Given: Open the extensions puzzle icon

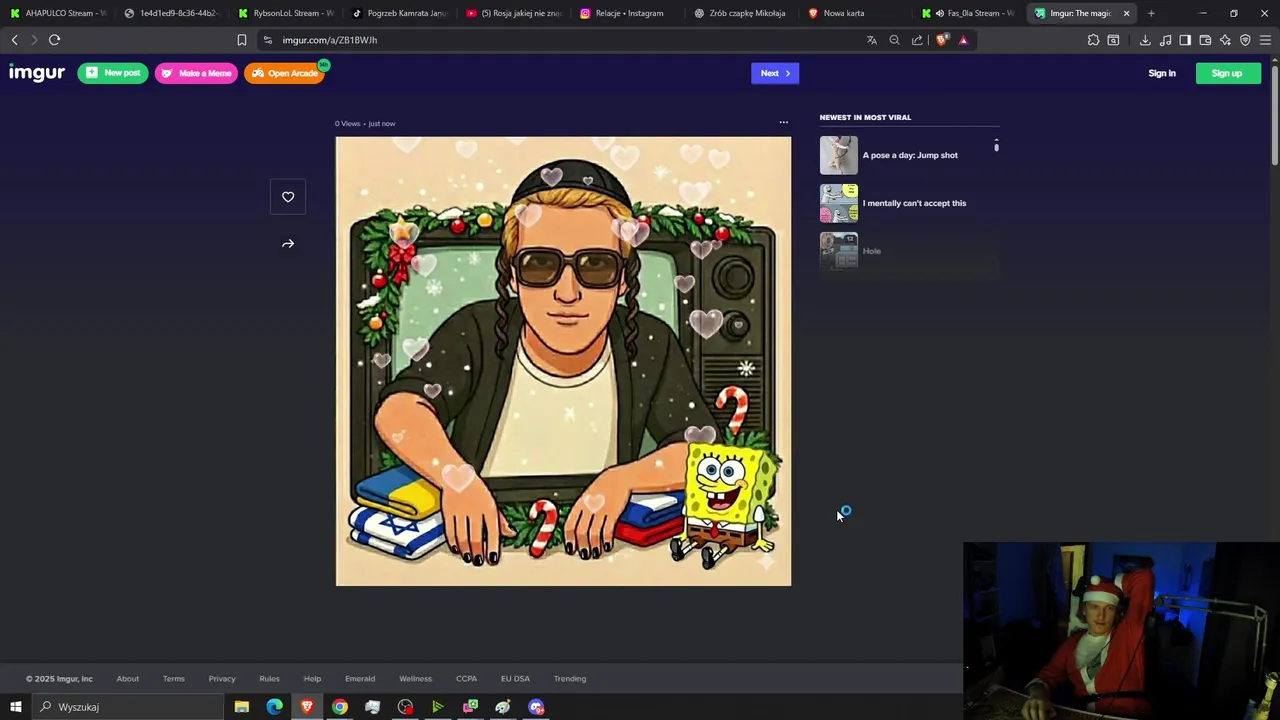Looking at the screenshot, I should [x=1093, y=40].
